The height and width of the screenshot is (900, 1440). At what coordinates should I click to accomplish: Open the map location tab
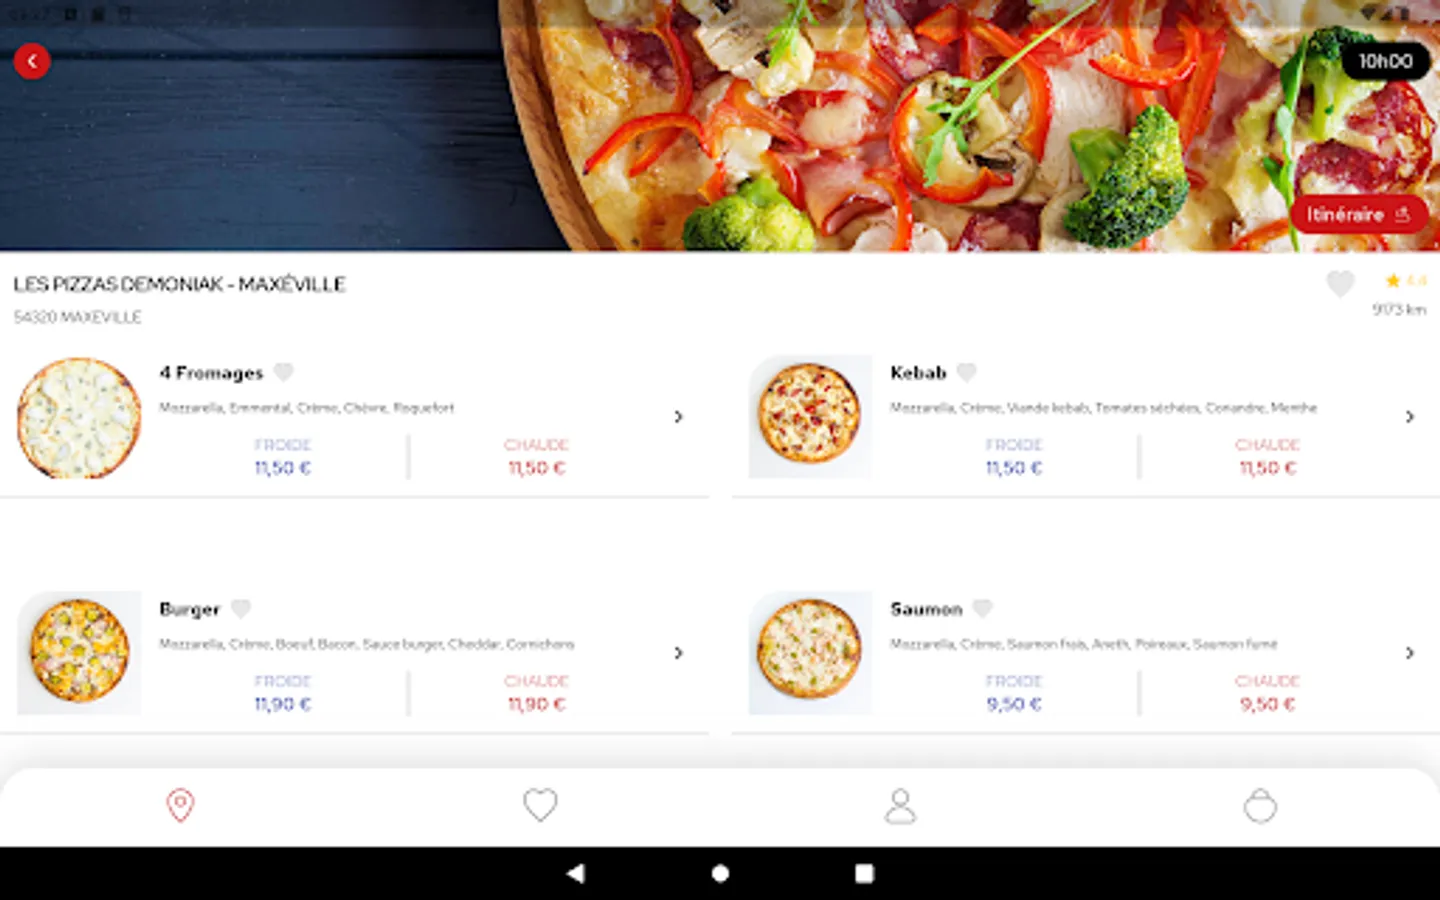click(x=180, y=805)
